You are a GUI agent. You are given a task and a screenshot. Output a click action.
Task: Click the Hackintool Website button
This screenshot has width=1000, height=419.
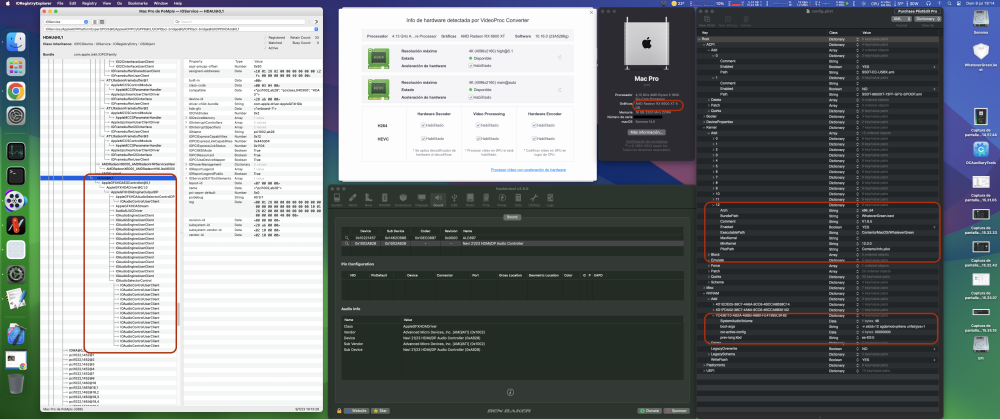click(357, 411)
